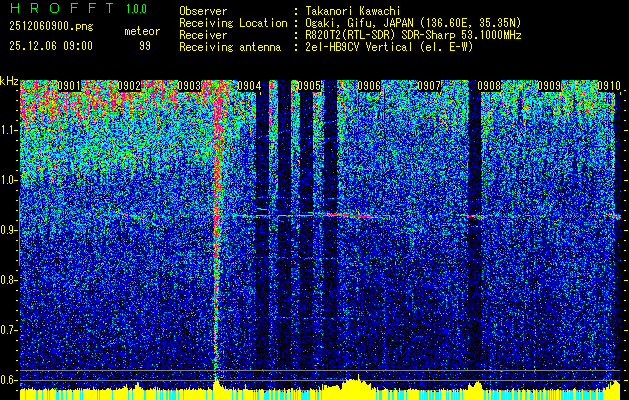
Task: Select the observer name Takanori Kawachi
Action: point(351,11)
